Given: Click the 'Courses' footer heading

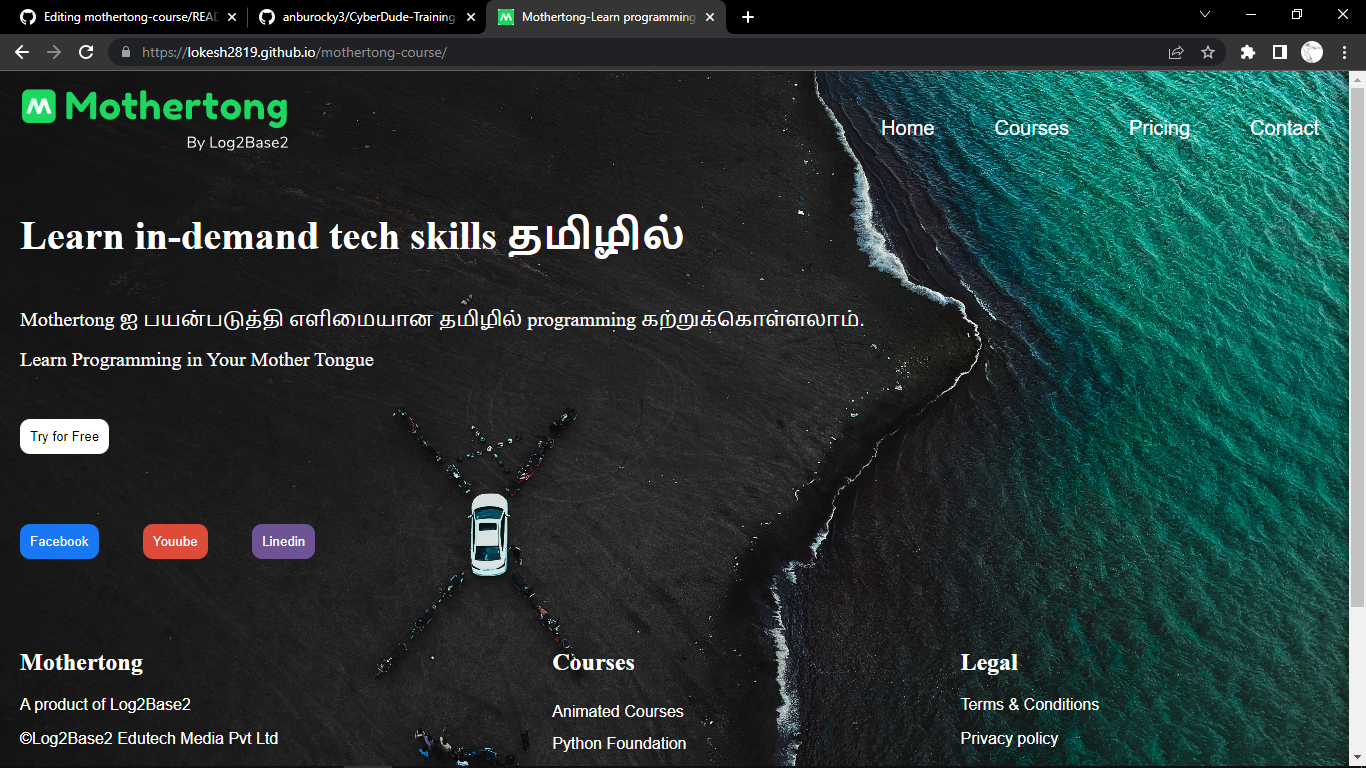Looking at the screenshot, I should click(x=593, y=662).
